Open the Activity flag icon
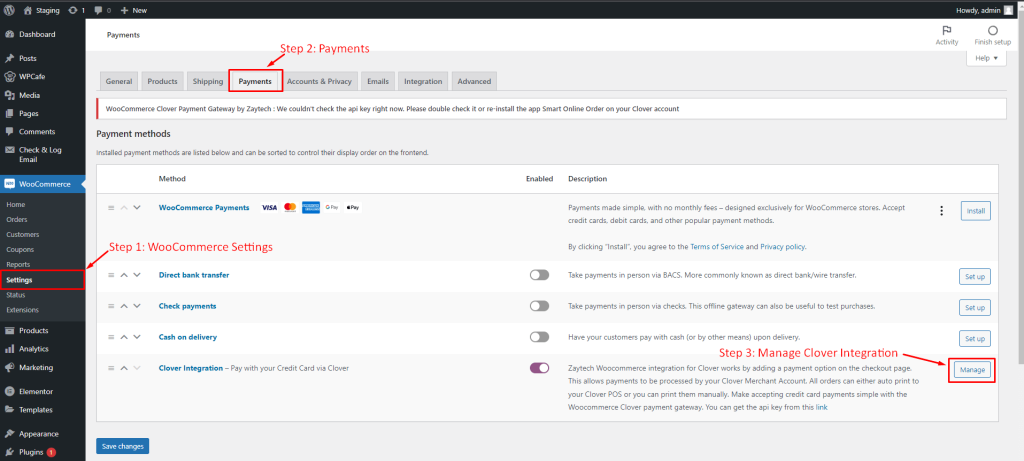The width and height of the screenshot is (1024, 461). point(946,31)
